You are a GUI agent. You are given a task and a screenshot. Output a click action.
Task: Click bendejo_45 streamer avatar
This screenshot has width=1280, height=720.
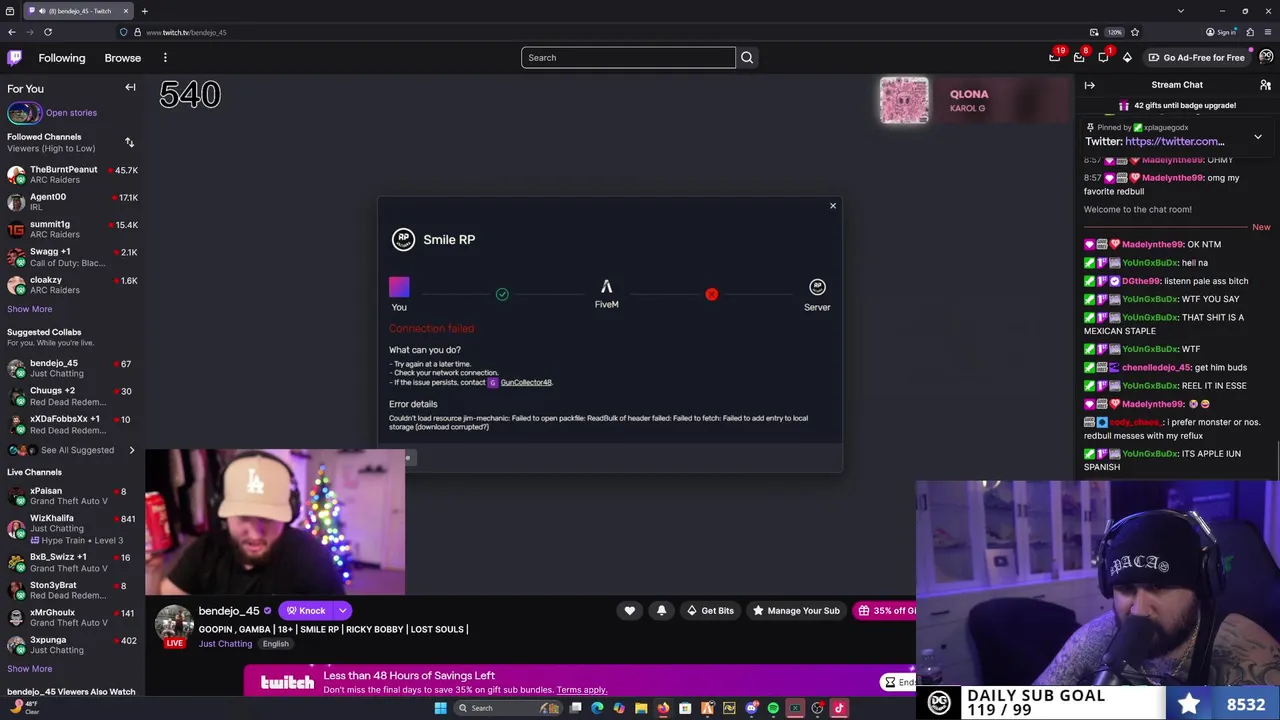174,622
